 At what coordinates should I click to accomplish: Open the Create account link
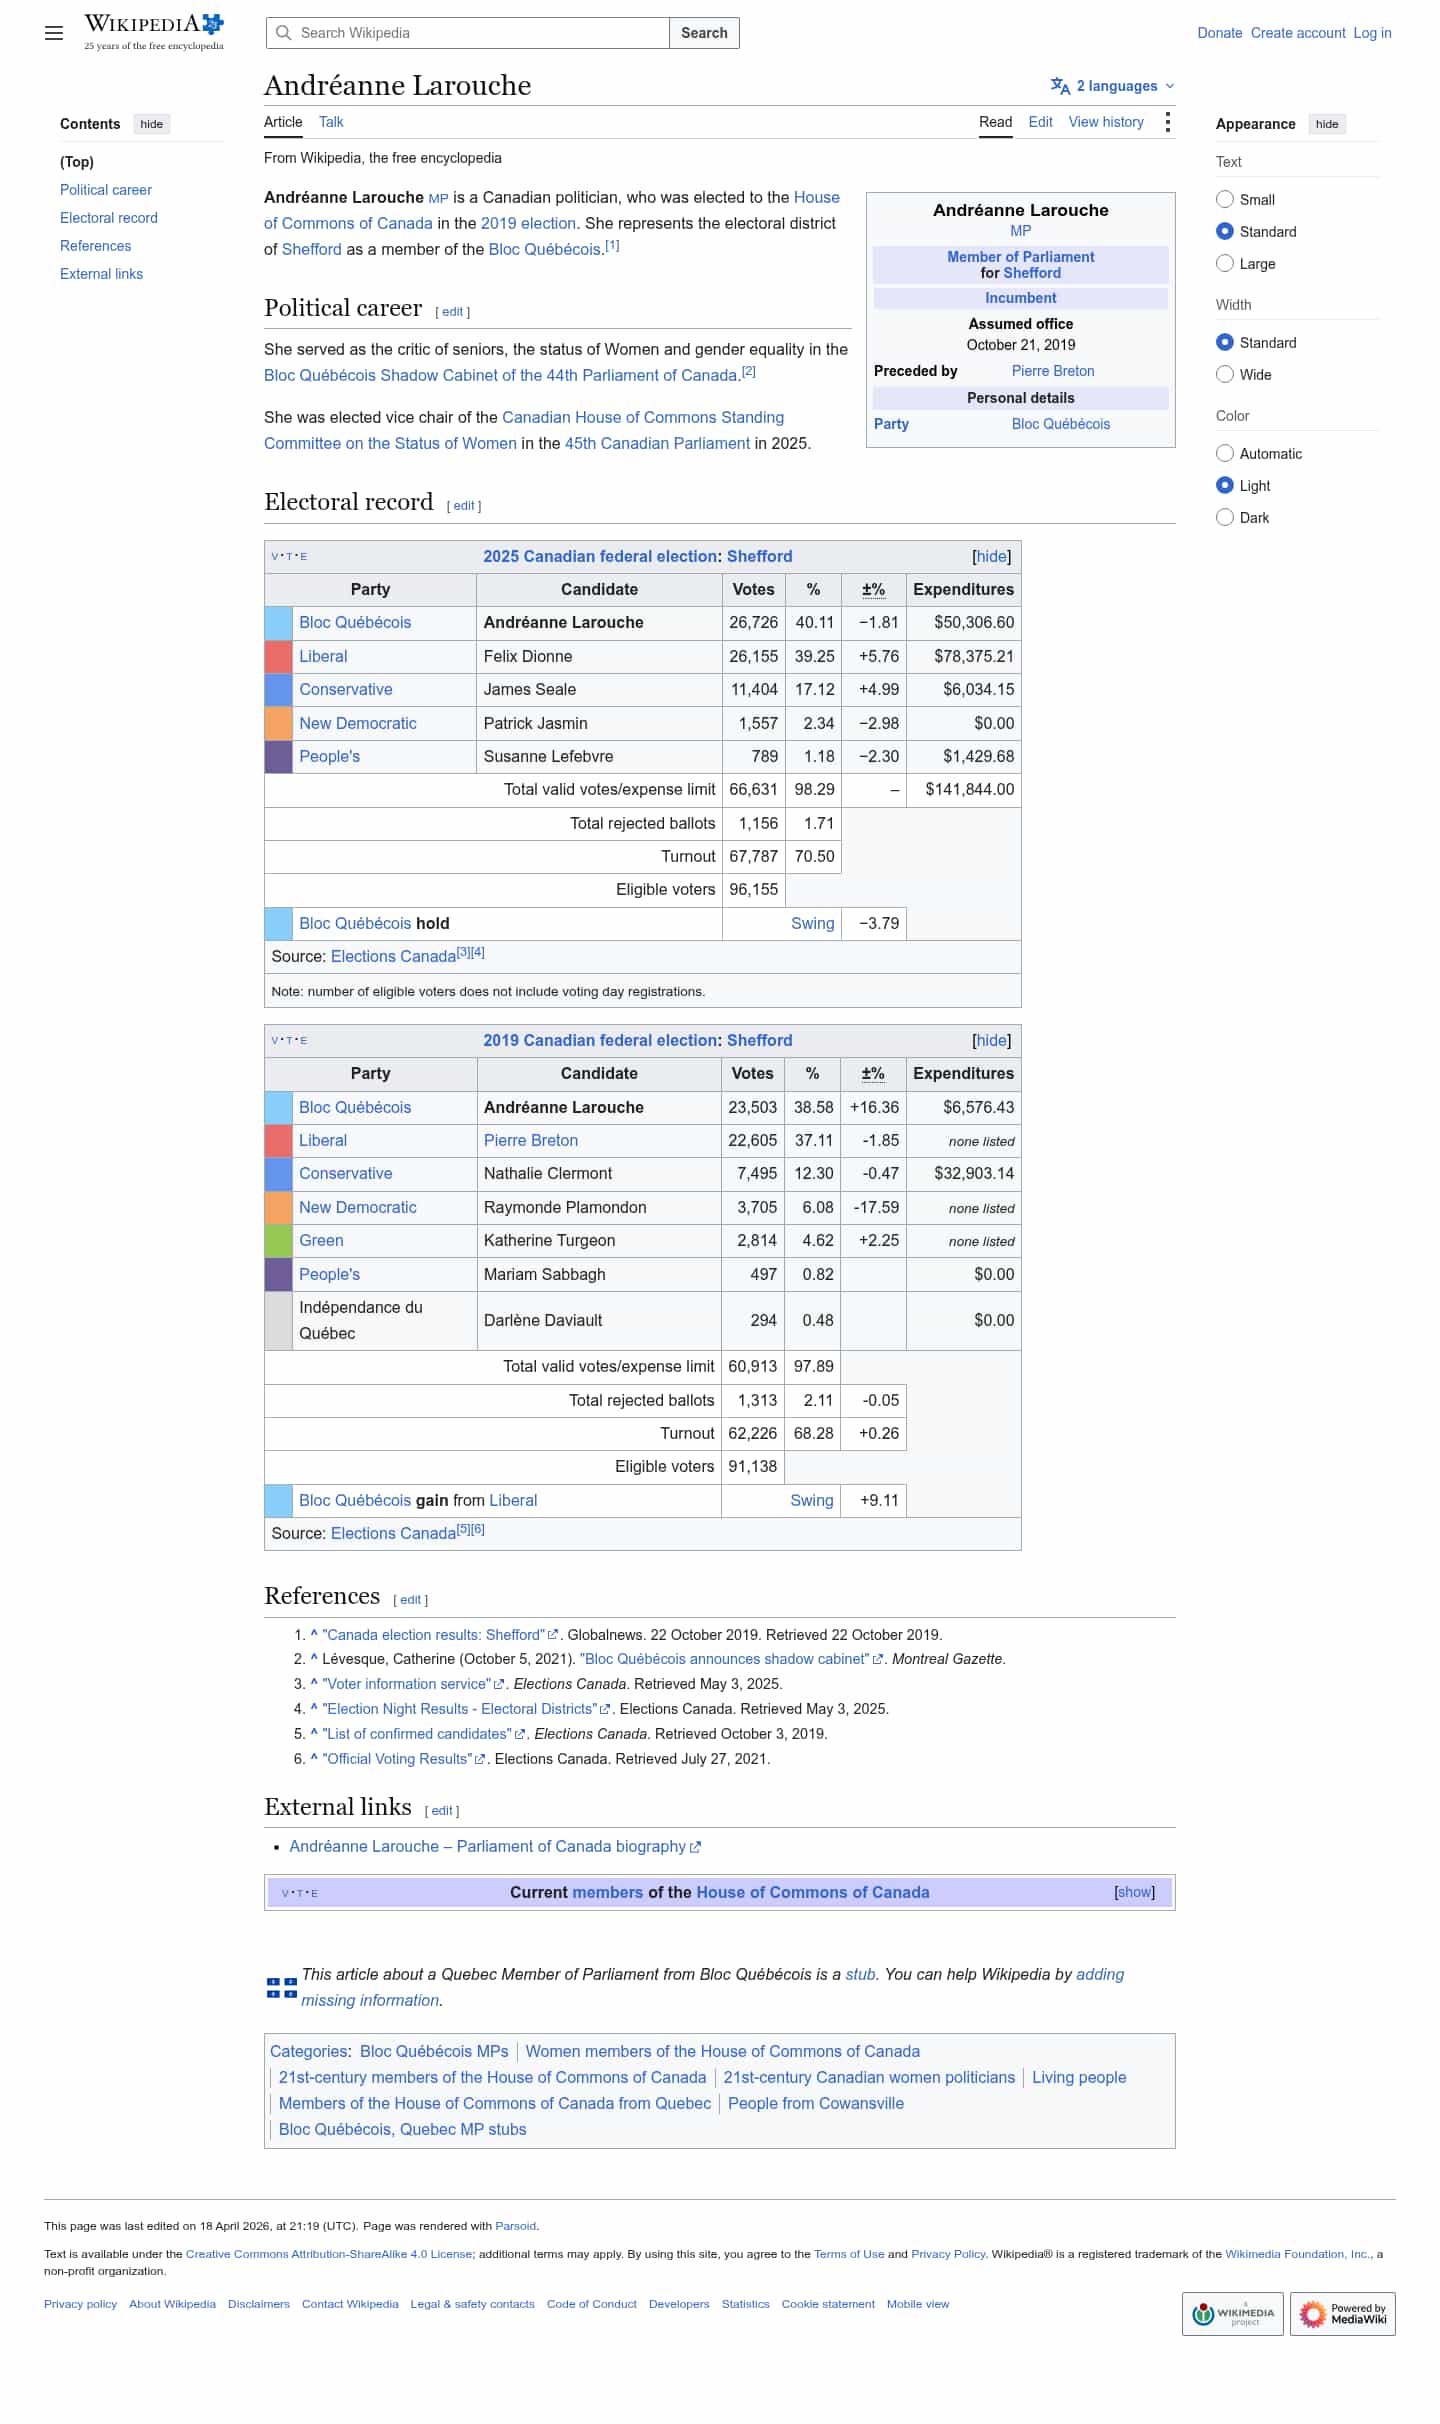click(x=1298, y=33)
